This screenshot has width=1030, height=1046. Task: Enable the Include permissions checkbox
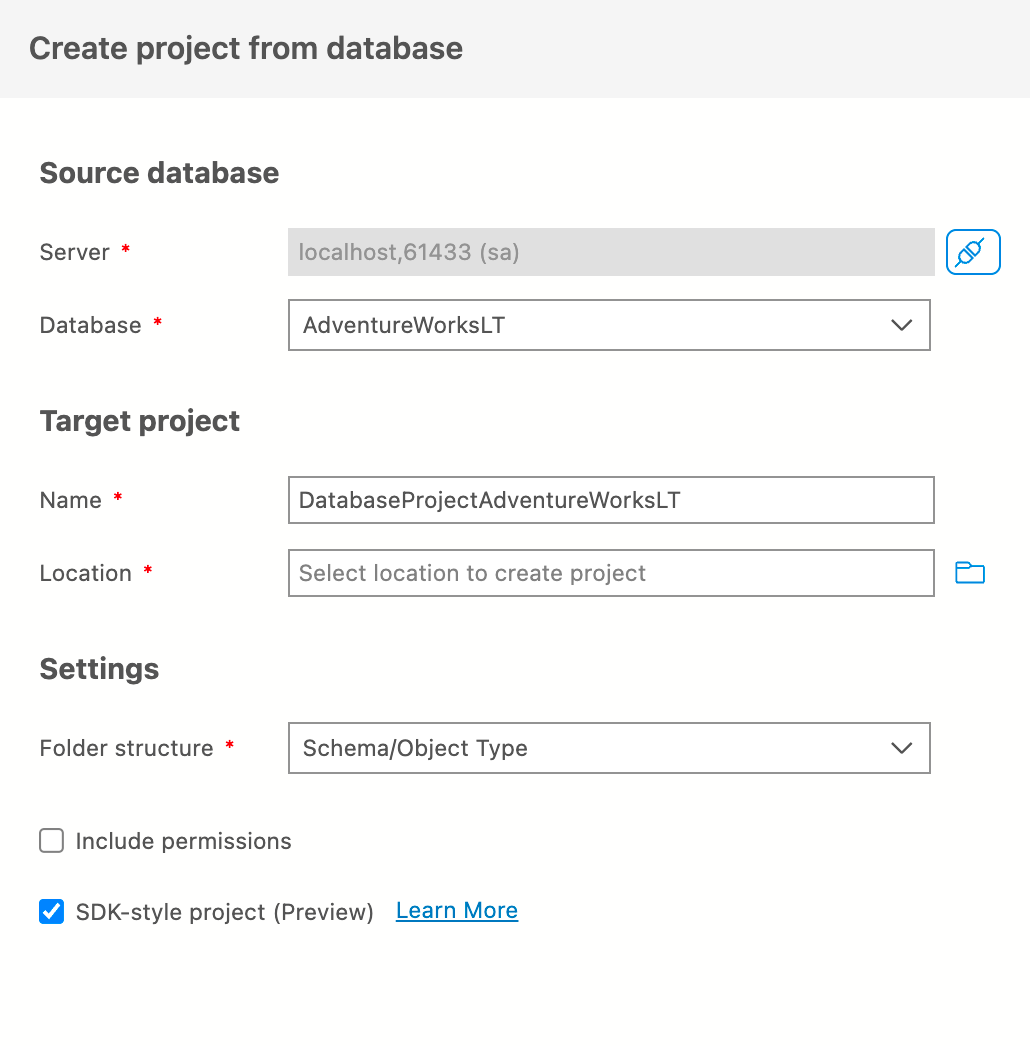(52, 840)
